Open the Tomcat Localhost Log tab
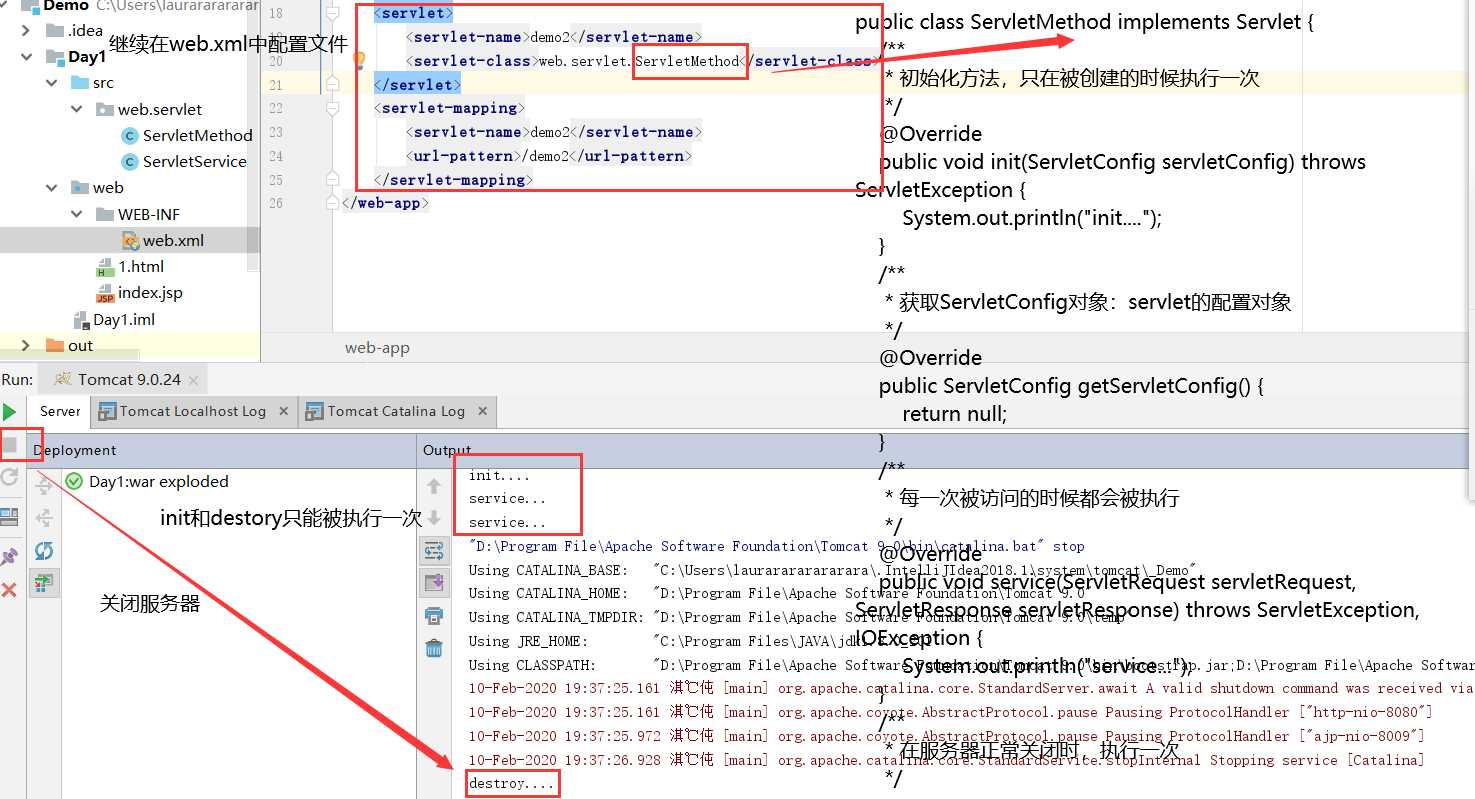The image size is (1475, 799). coord(193,411)
